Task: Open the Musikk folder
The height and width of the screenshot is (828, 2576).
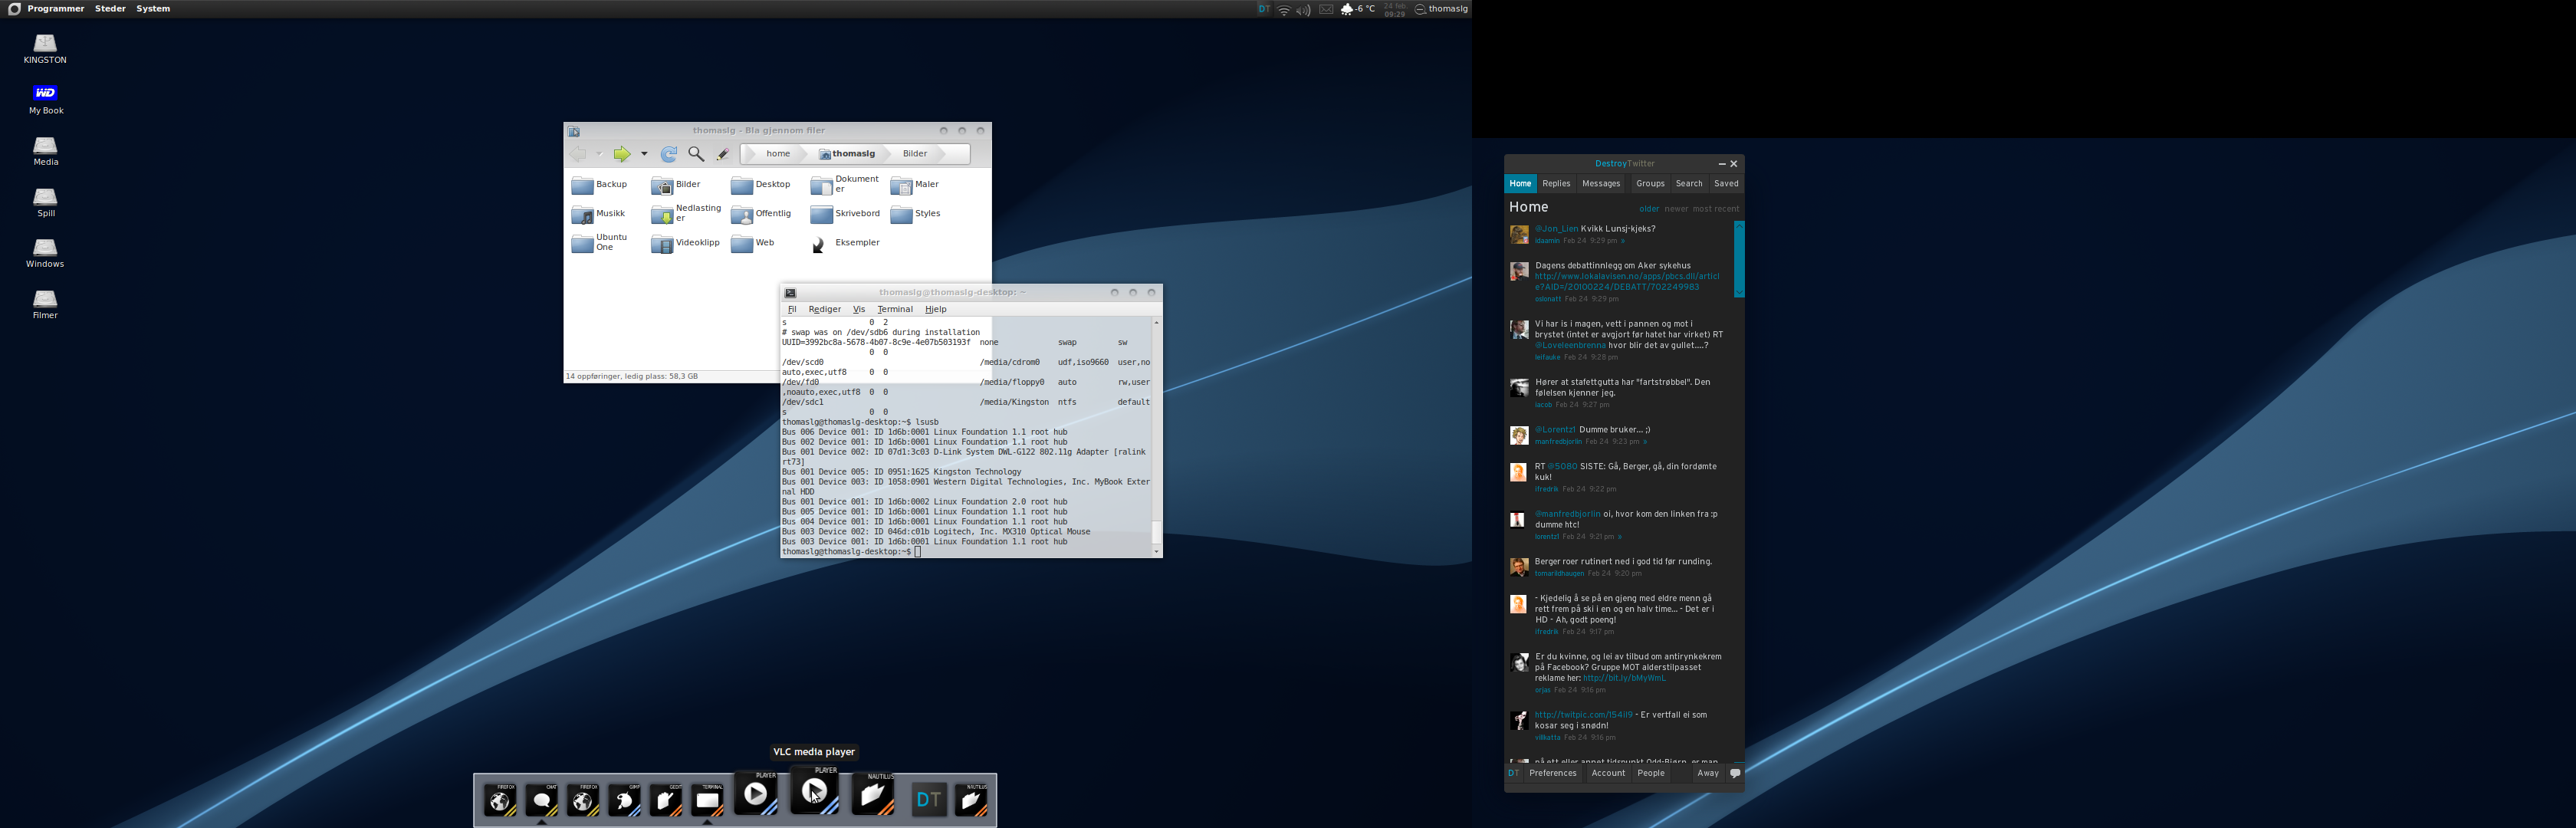Action: point(599,214)
